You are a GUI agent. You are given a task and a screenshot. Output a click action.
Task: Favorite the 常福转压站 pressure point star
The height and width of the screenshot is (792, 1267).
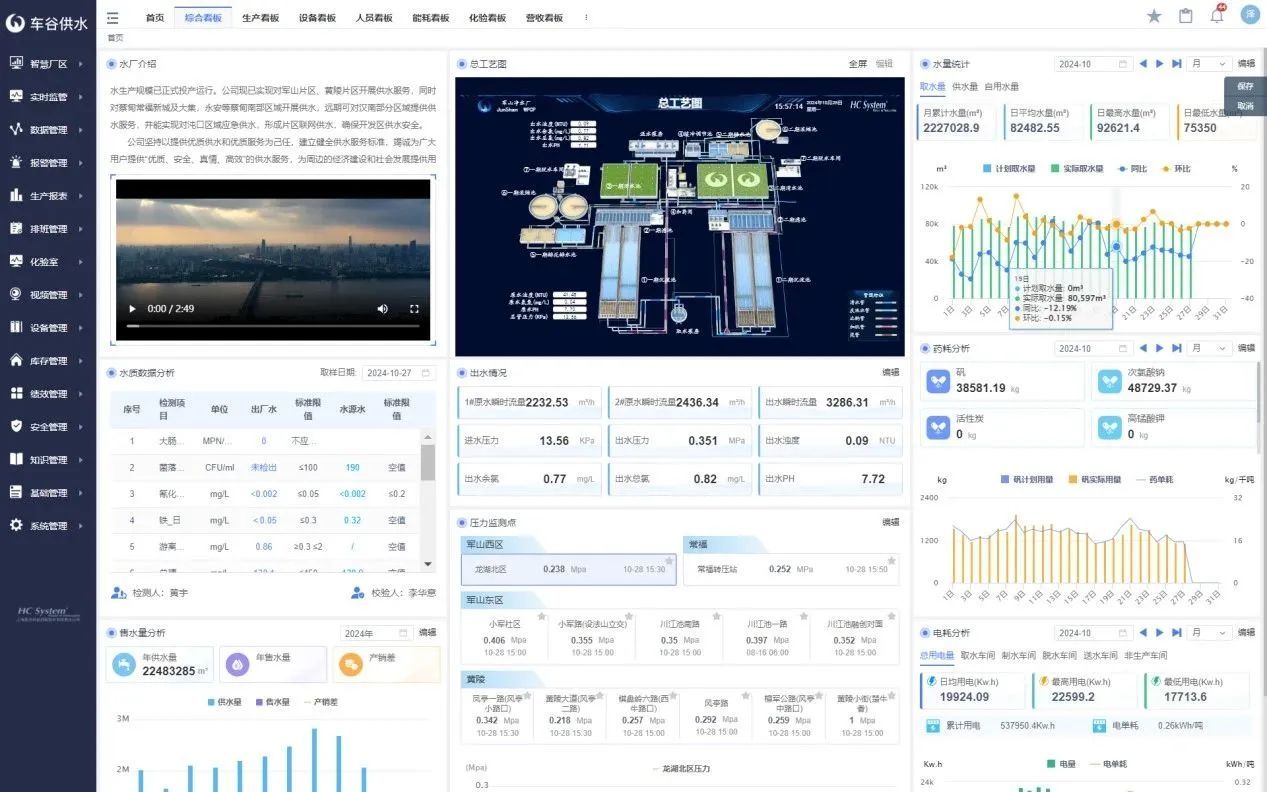coord(891,560)
